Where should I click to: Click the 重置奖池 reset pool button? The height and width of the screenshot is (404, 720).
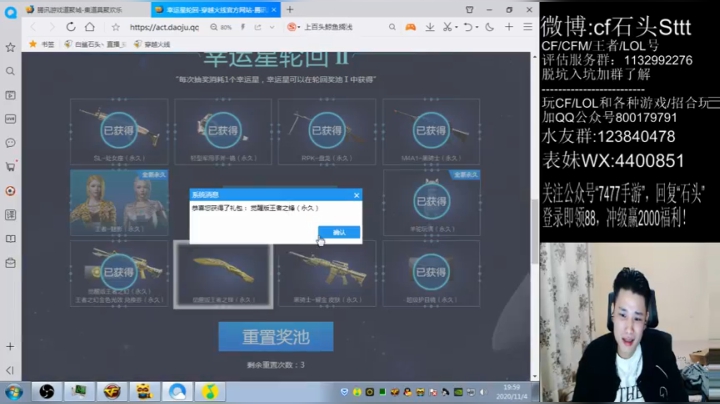point(276,337)
